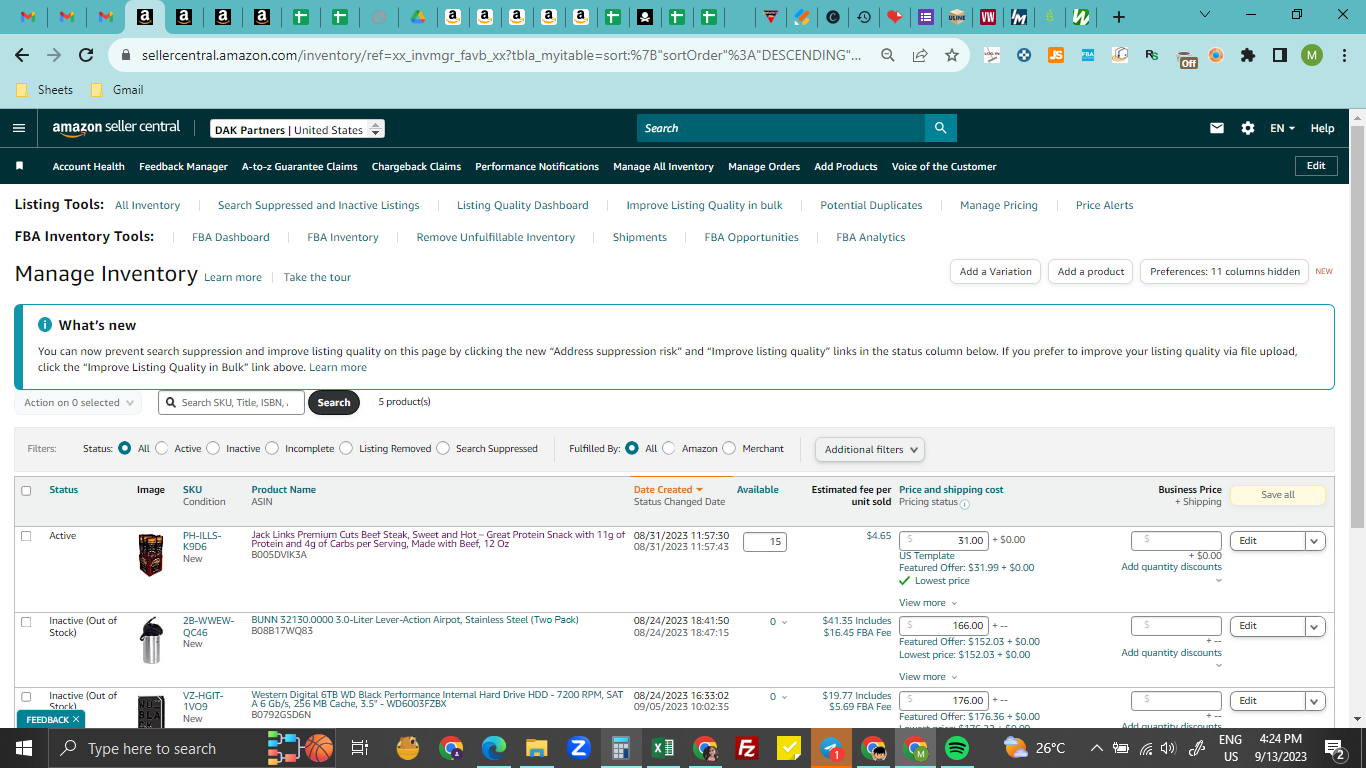Open the Zoom app in the taskbar
The height and width of the screenshot is (768, 1366).
pos(579,748)
